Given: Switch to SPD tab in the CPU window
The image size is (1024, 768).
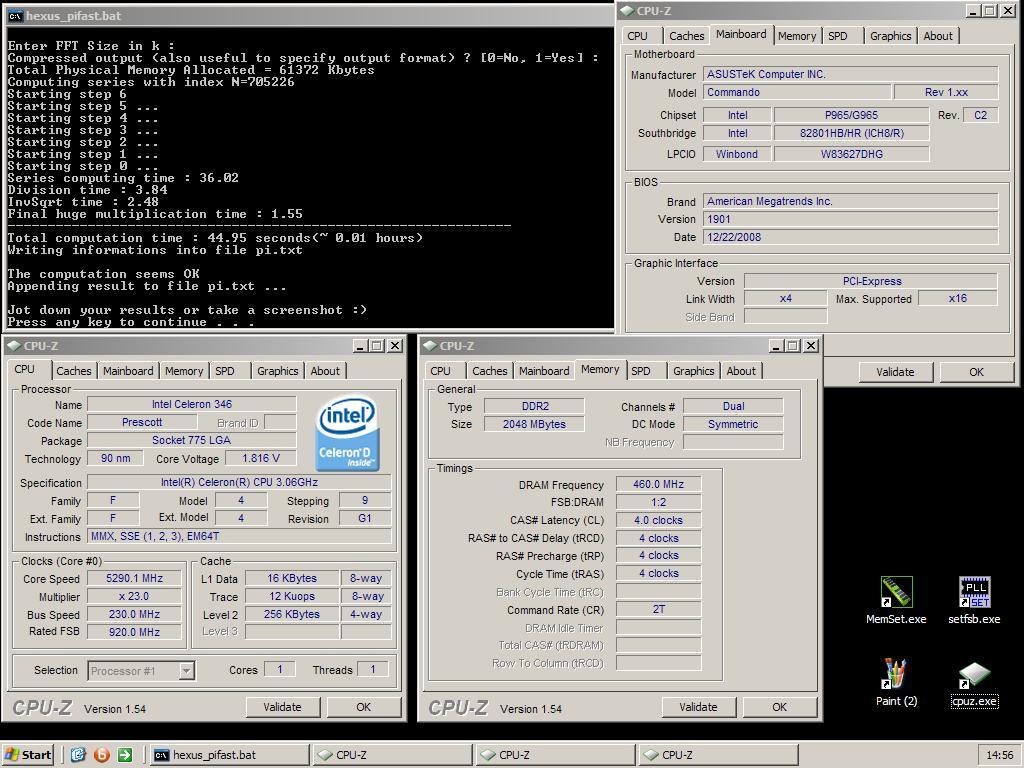Looking at the screenshot, I should pyautogui.click(x=225, y=371).
